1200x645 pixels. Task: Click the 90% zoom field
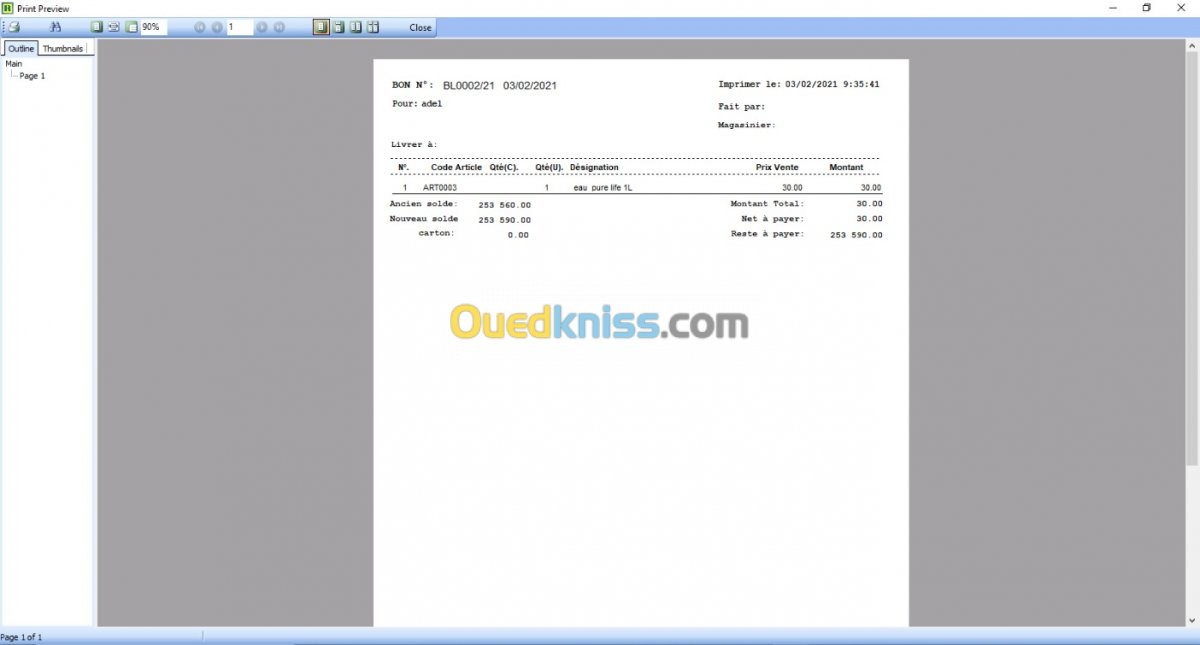pos(153,27)
